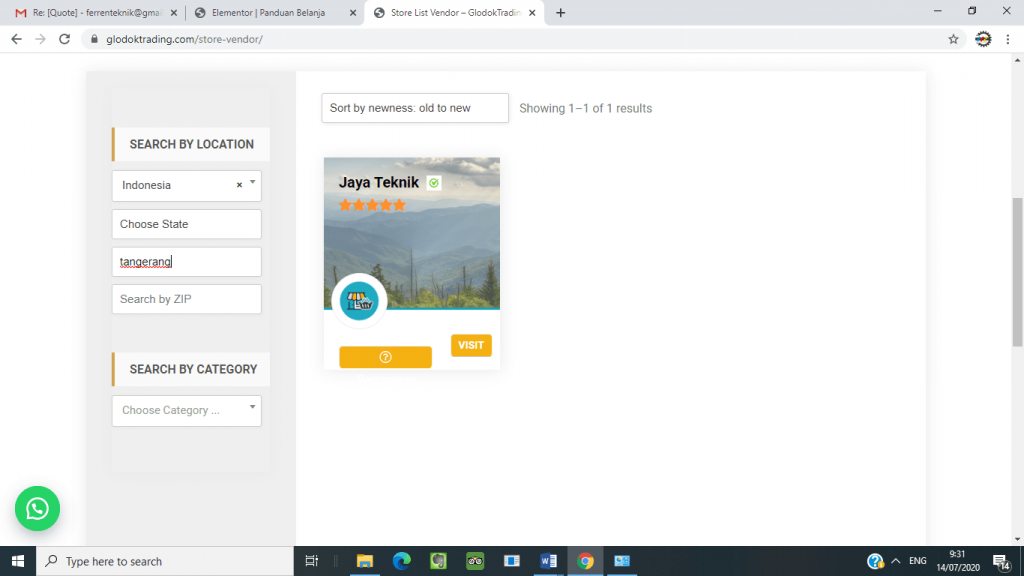
Task: Bookmark this page with the star icon
Action: pos(953,39)
